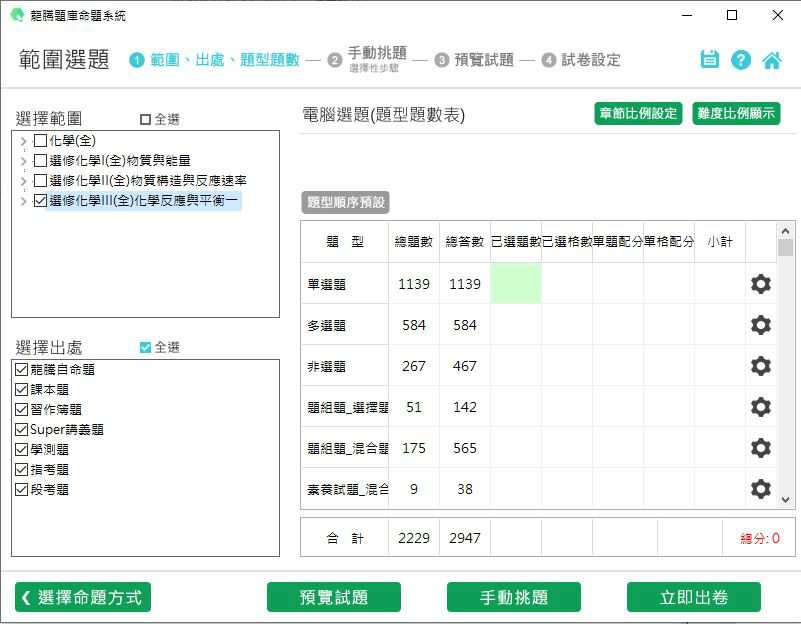This screenshot has height=624, width=801.
Task: Click question table scroll down arrow
Action: coord(785,500)
